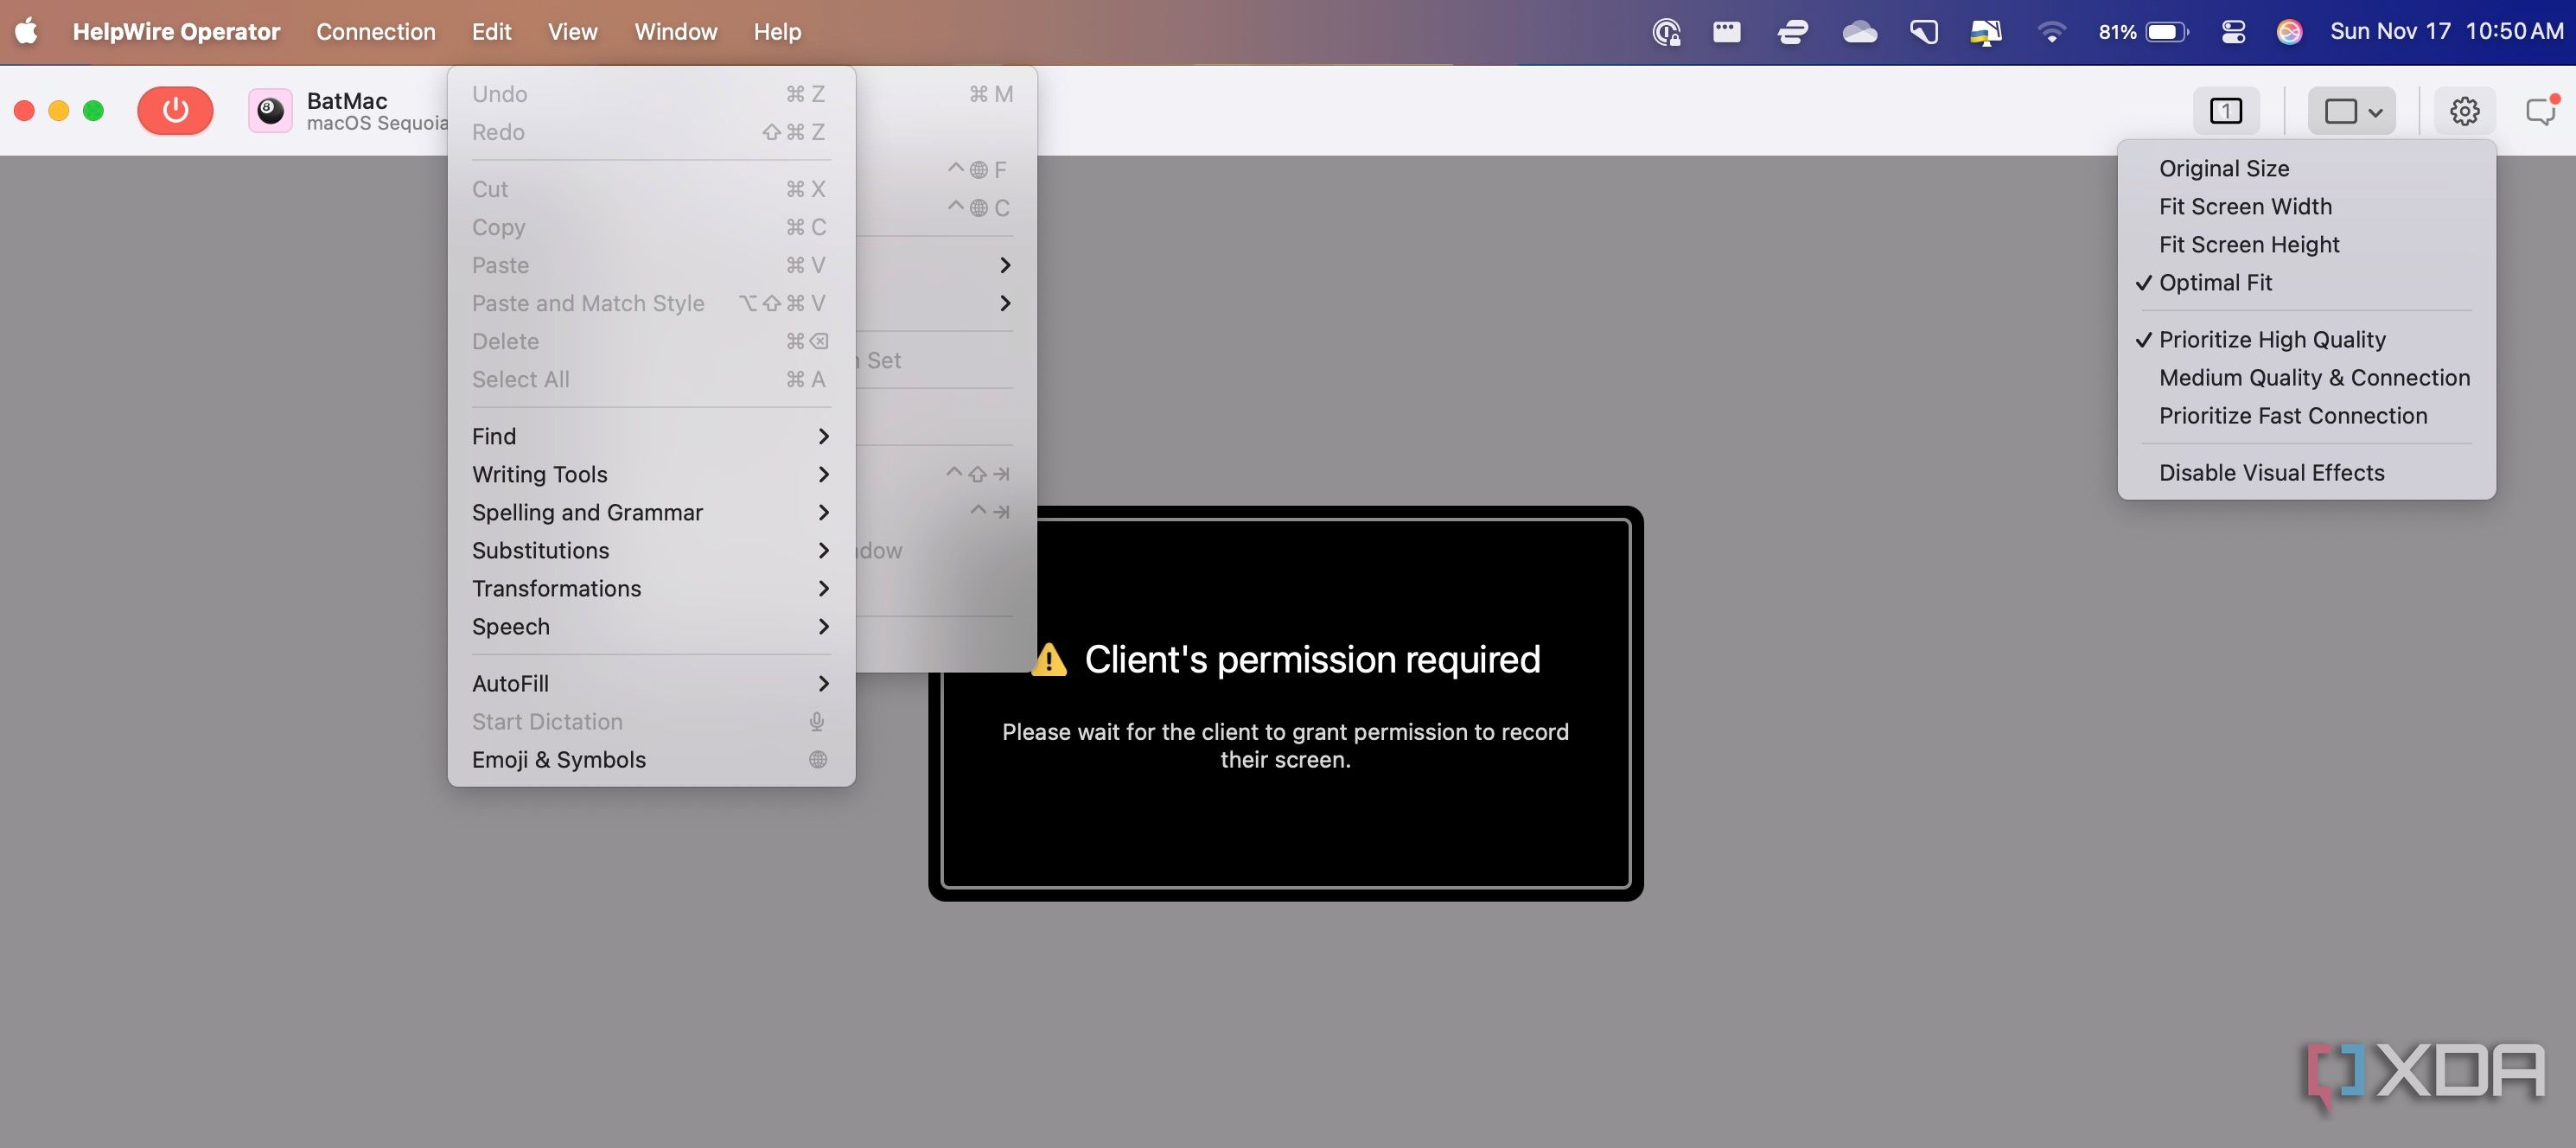Viewport: 2576px width, 1148px height.
Task: Open the chat panel with unread notification
Action: (x=2540, y=110)
